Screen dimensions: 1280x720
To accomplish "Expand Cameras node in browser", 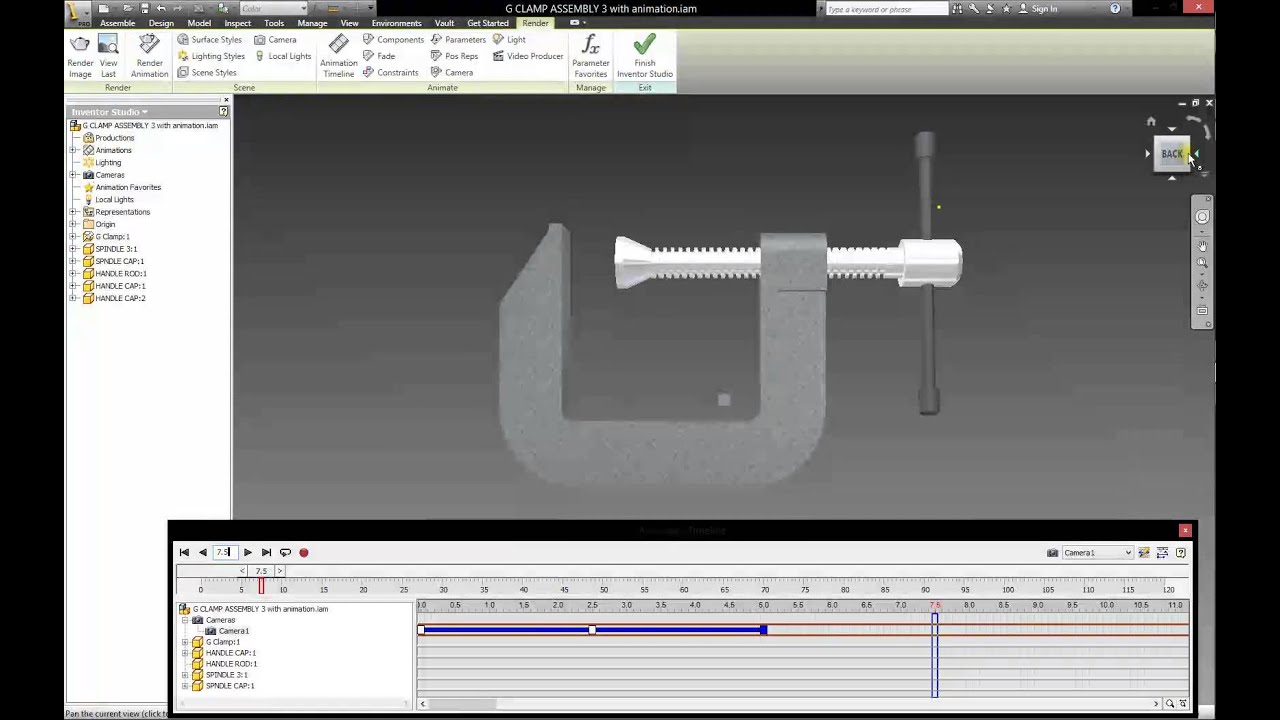I will [74, 175].
